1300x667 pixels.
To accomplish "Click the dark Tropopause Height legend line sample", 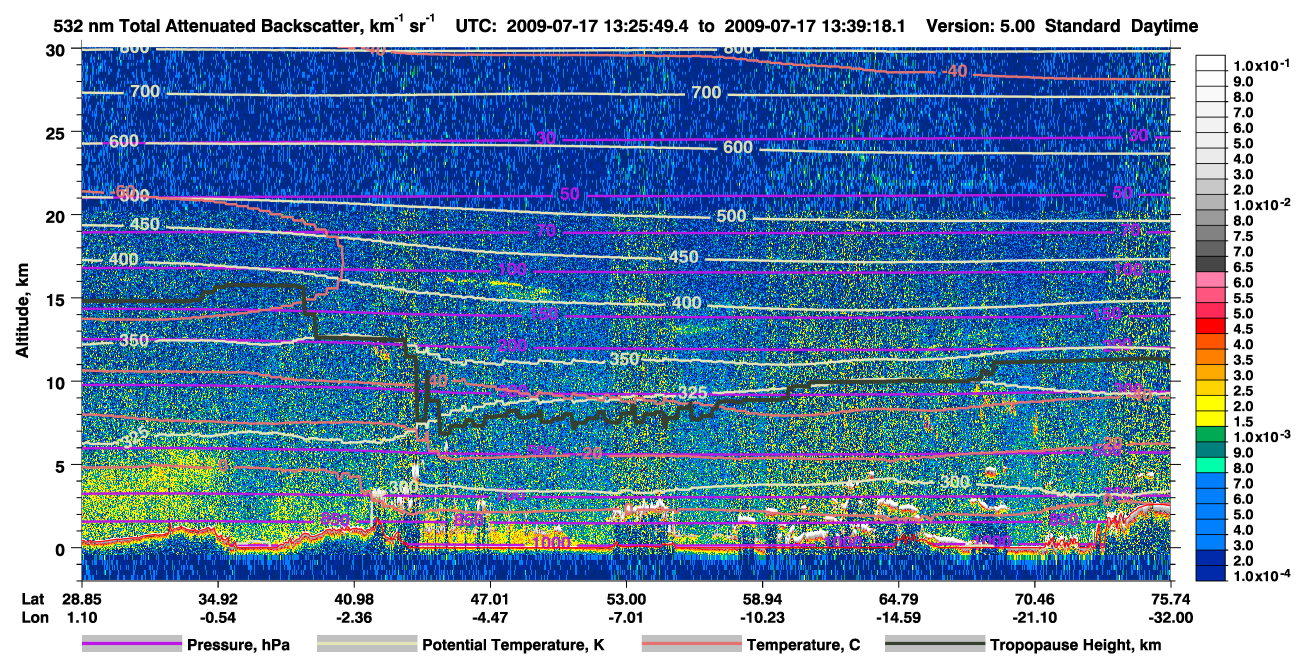I will (934, 645).
